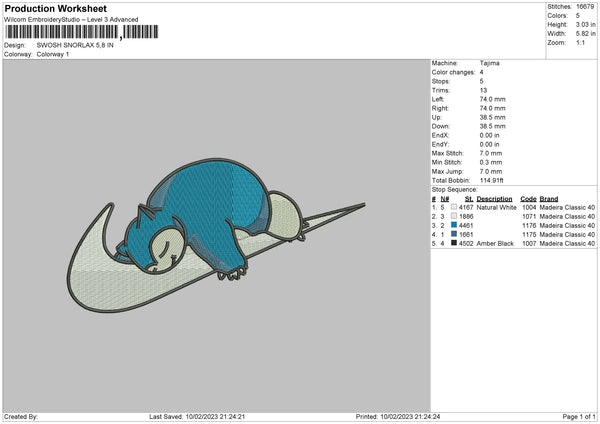
Task: Select the Stop Sequence label
Action: tap(455, 188)
